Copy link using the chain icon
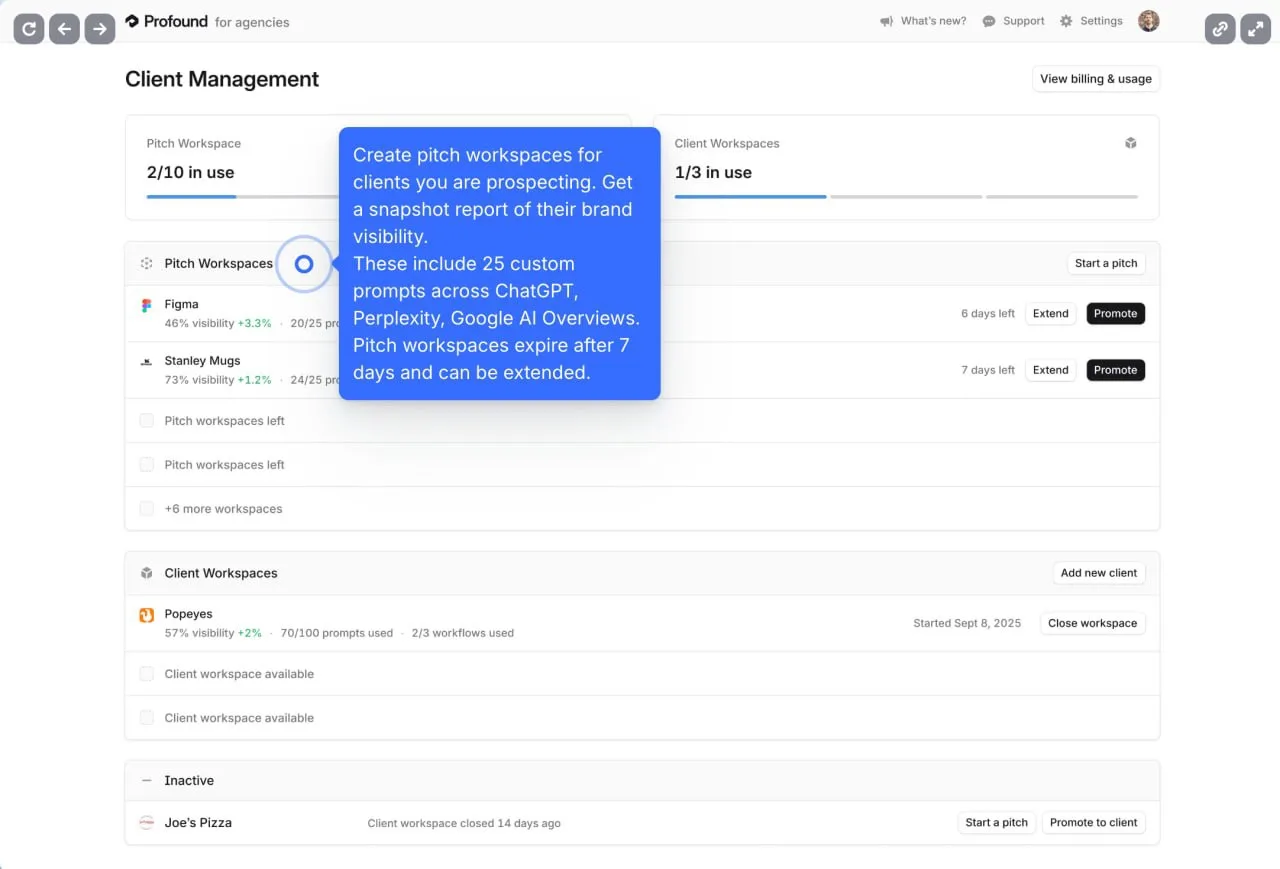Screen dimensions: 1280x869 (1220, 29)
